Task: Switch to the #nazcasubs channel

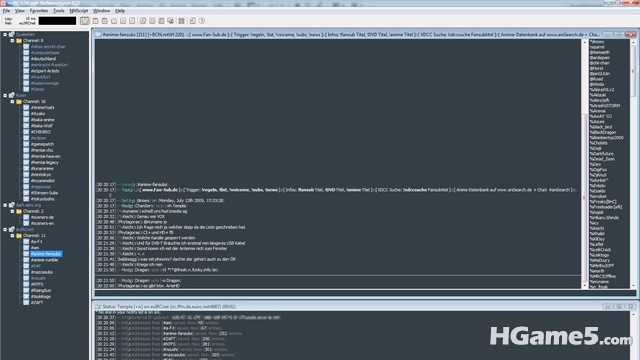Action: click(42, 272)
